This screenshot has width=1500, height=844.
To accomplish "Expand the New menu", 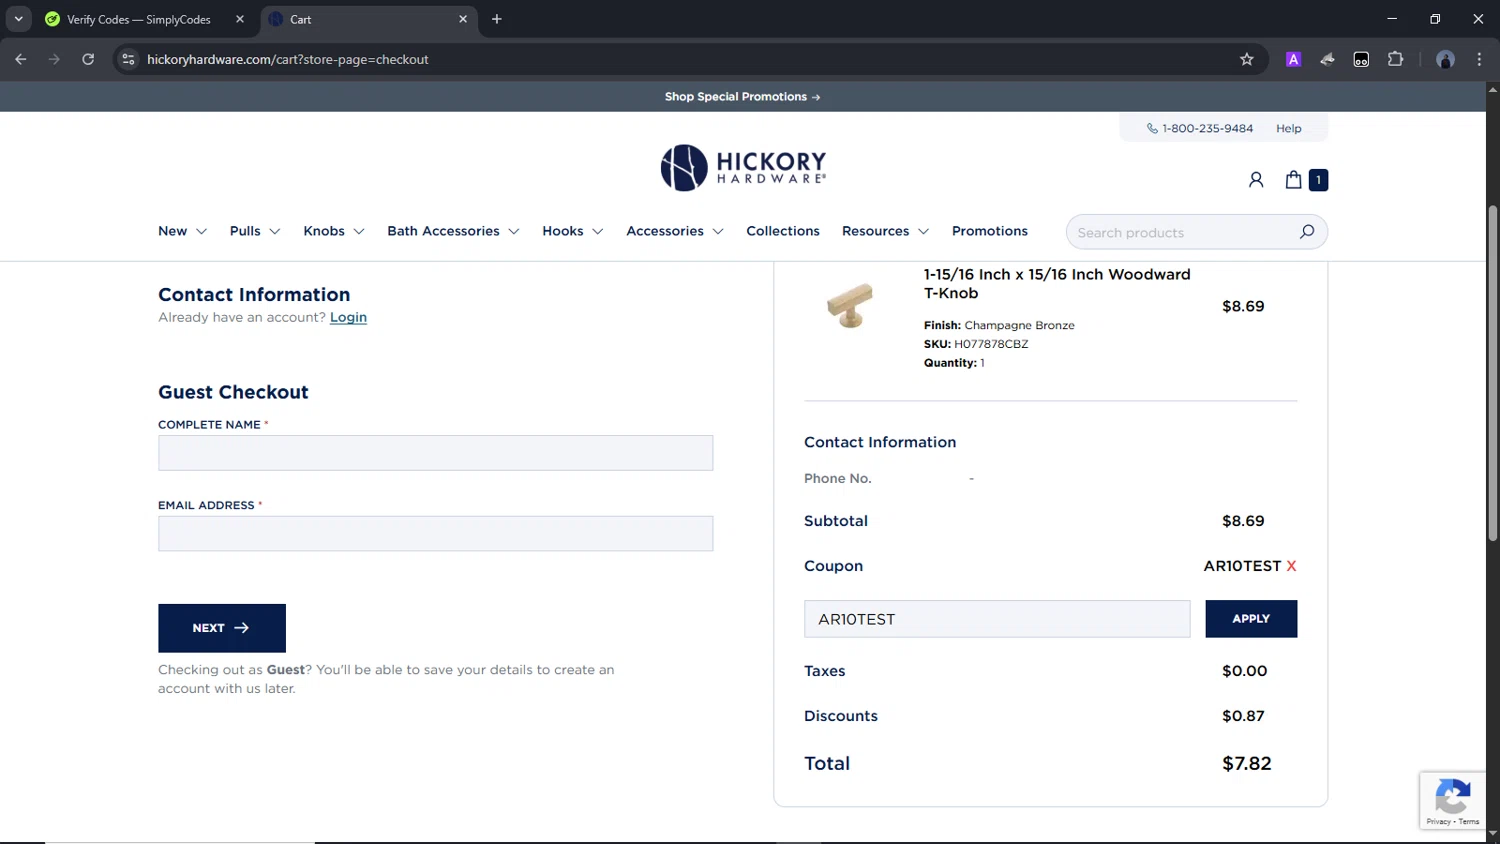I will tap(182, 231).
